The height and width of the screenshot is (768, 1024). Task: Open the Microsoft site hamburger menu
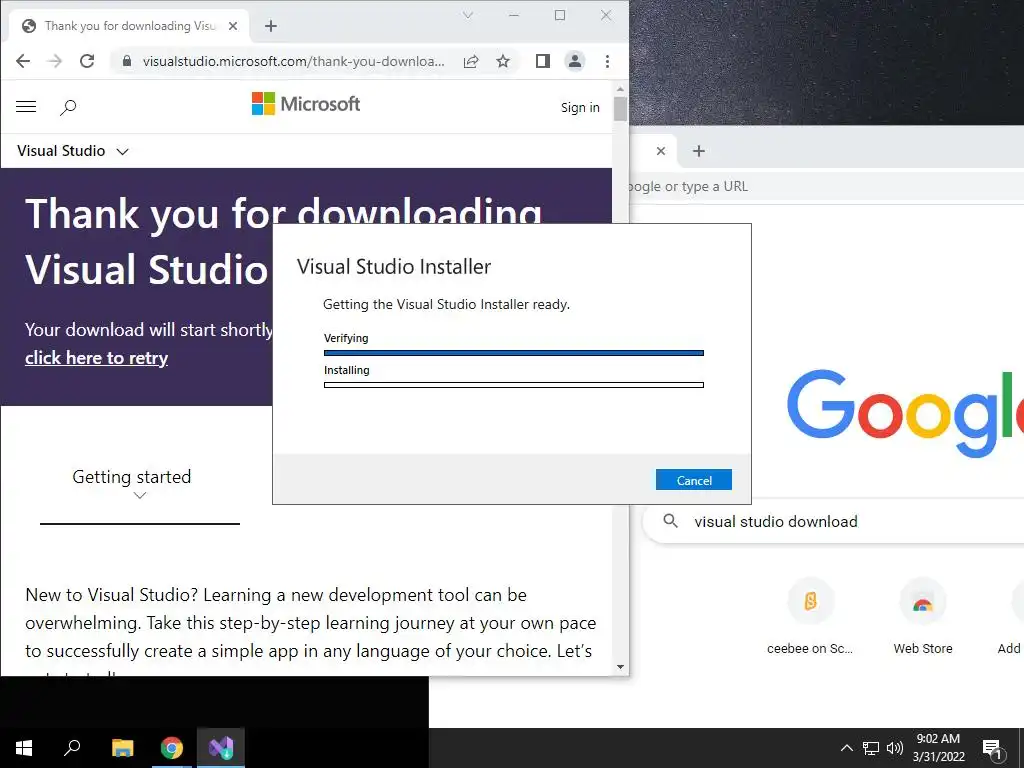pyautogui.click(x=26, y=106)
